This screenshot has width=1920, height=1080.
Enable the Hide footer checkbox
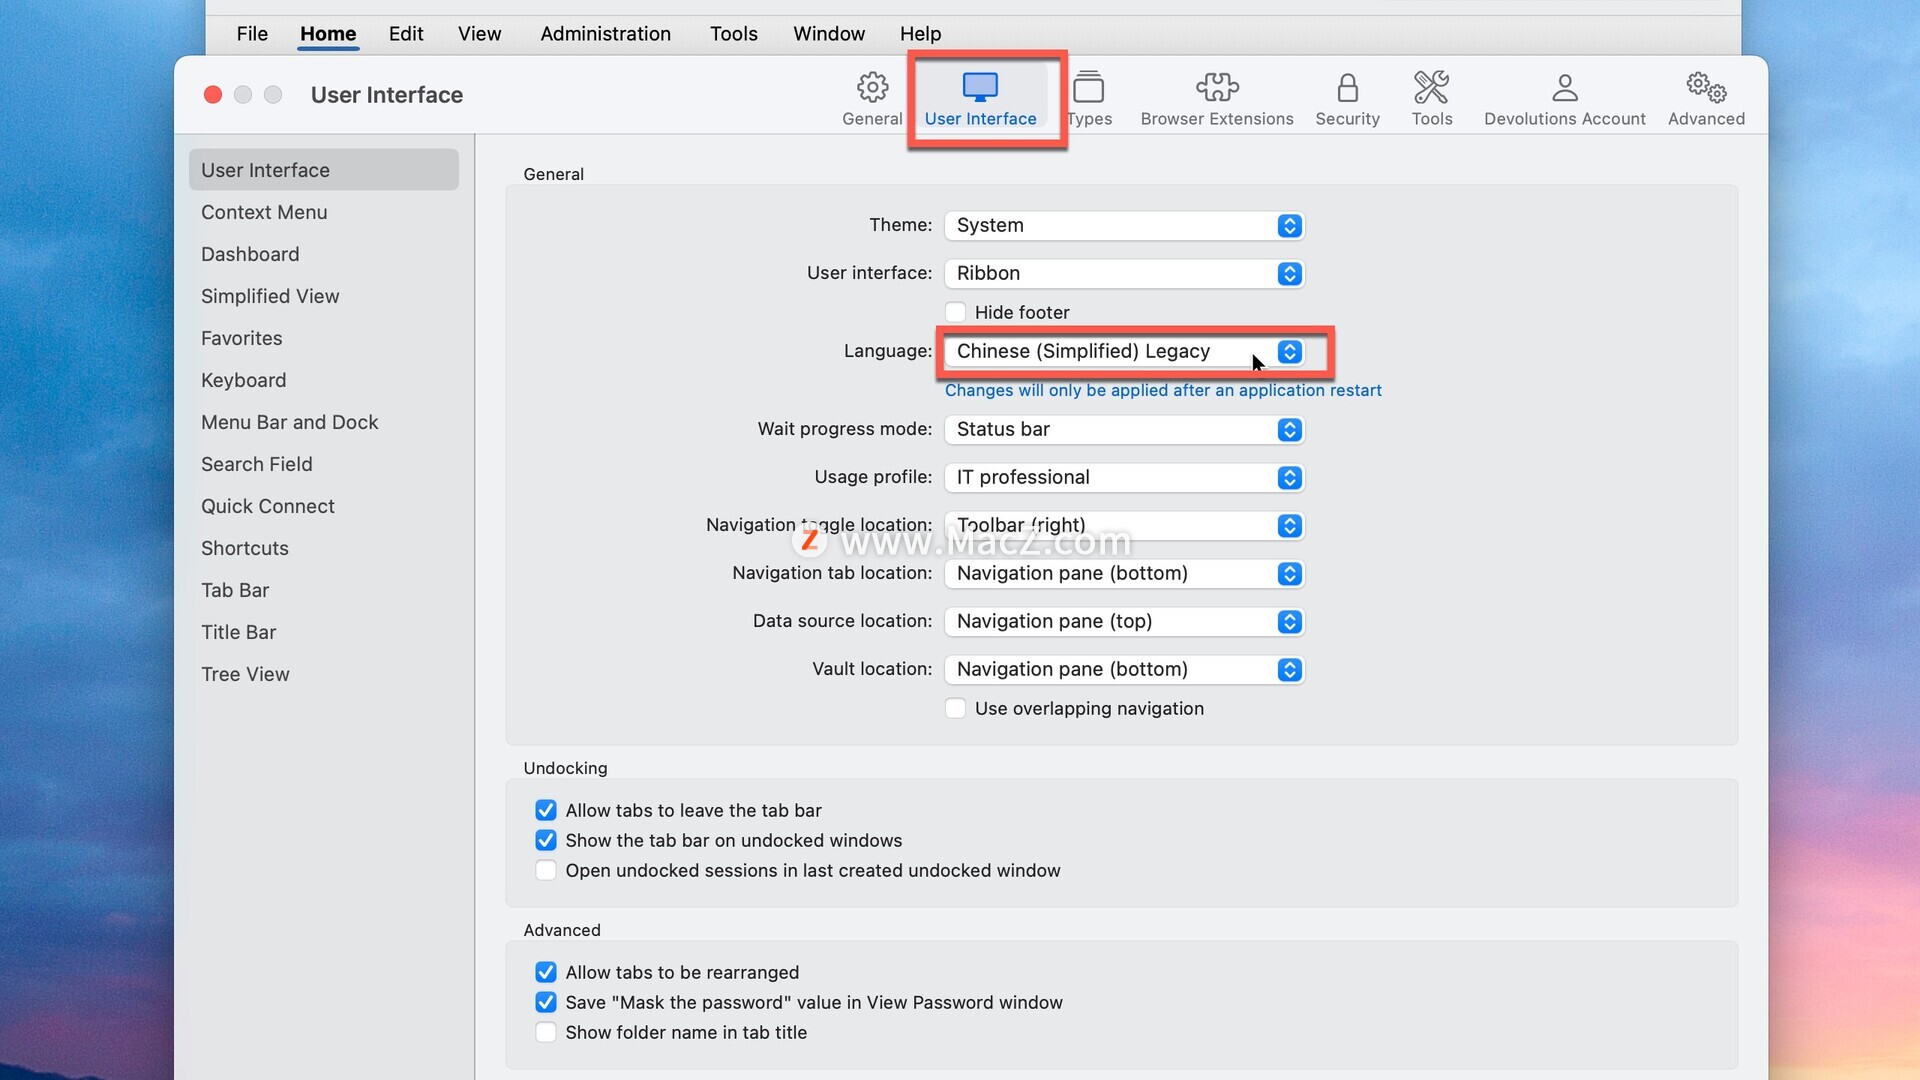click(x=956, y=312)
